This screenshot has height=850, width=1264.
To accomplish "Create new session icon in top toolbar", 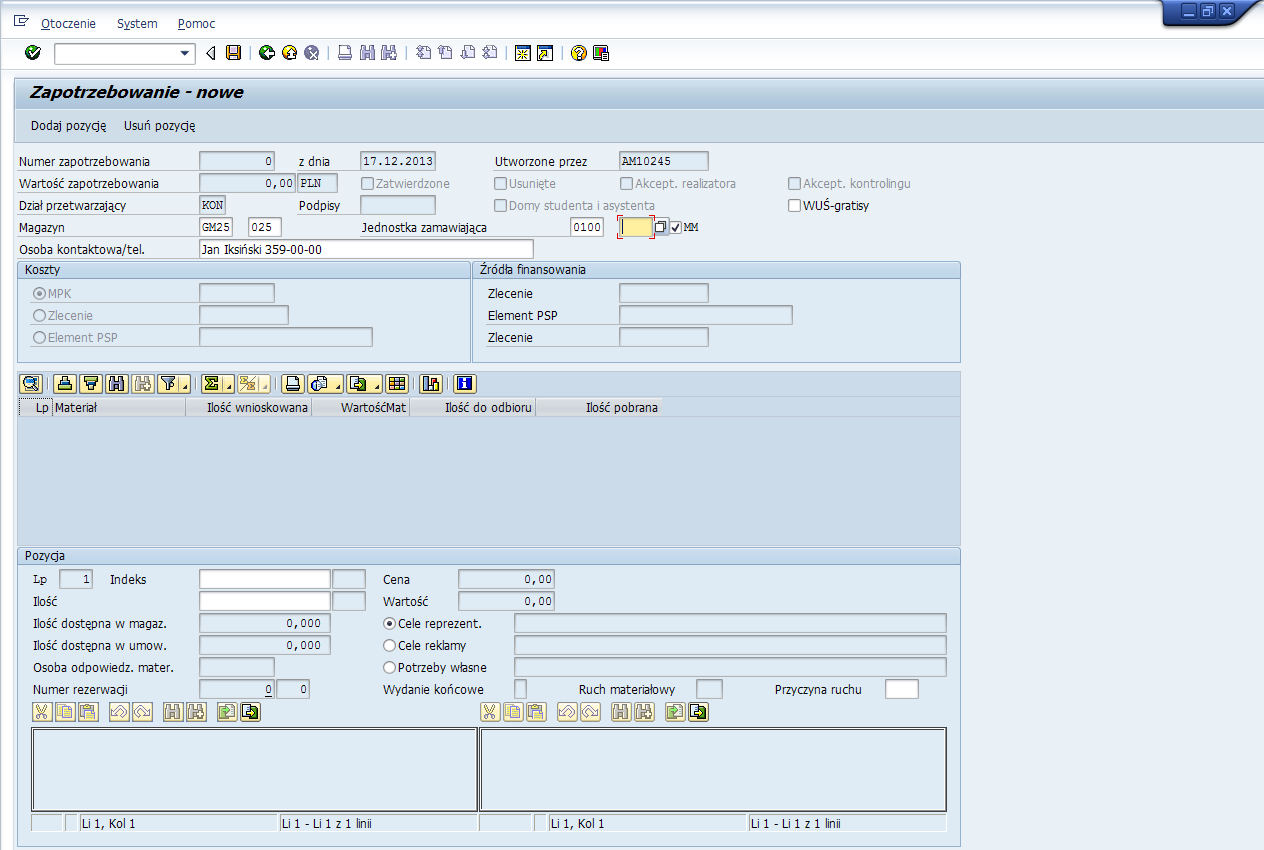I will tap(523, 53).
